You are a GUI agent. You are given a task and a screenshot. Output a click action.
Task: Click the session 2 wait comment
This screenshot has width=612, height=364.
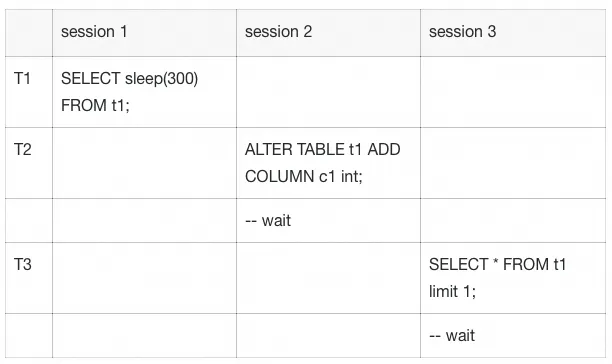tap(268, 221)
